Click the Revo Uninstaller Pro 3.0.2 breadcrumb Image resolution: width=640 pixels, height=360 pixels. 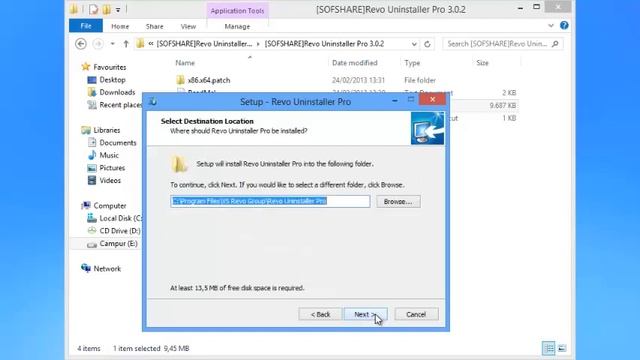tap(324, 44)
